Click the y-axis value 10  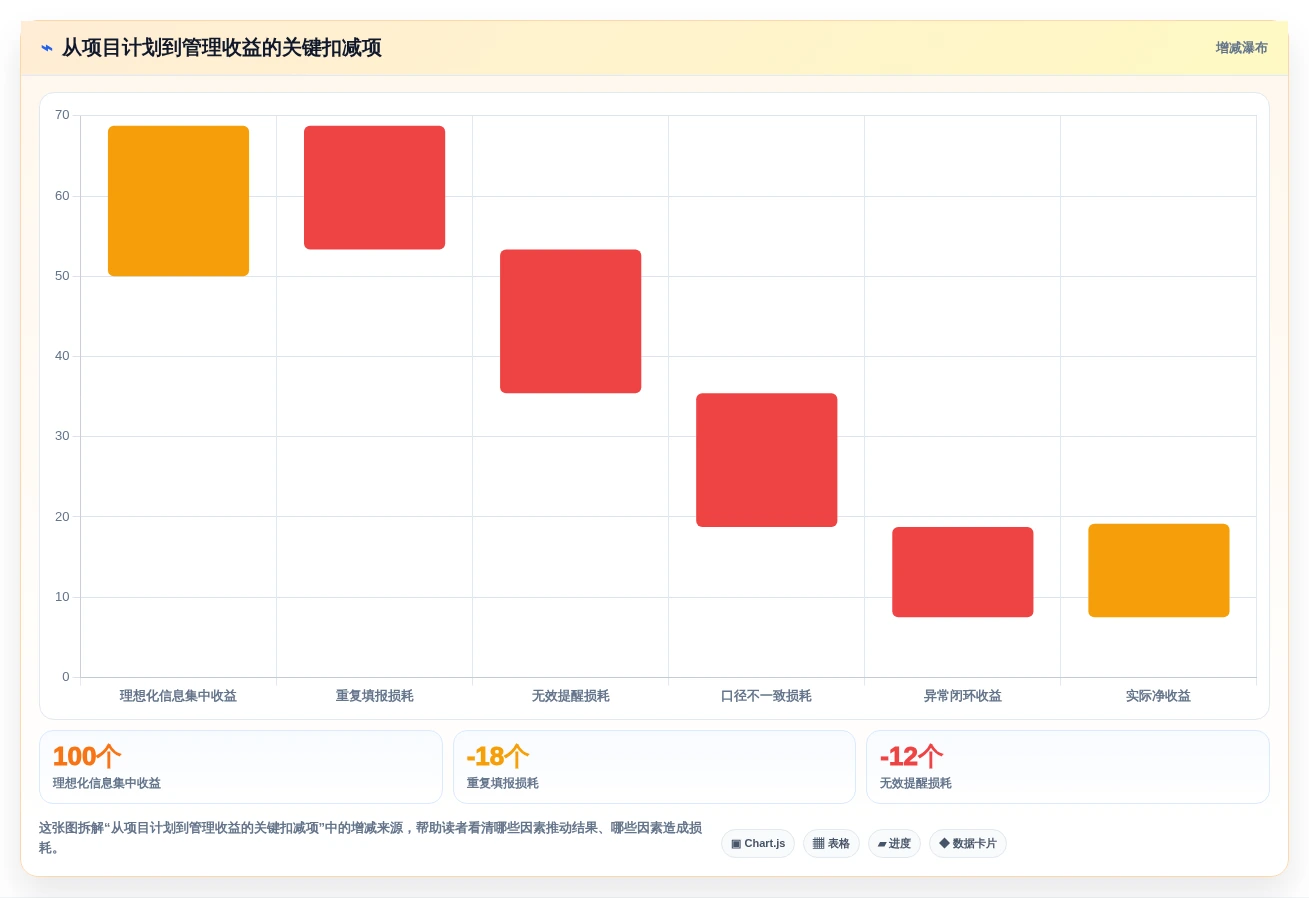[62, 597]
